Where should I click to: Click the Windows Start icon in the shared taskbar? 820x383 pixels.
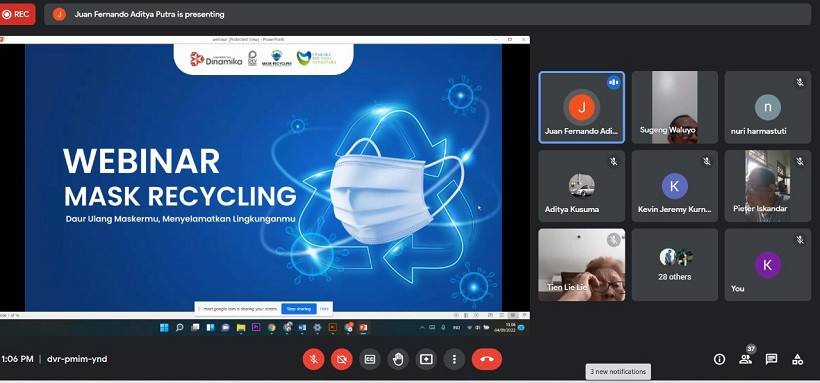[x=164, y=328]
